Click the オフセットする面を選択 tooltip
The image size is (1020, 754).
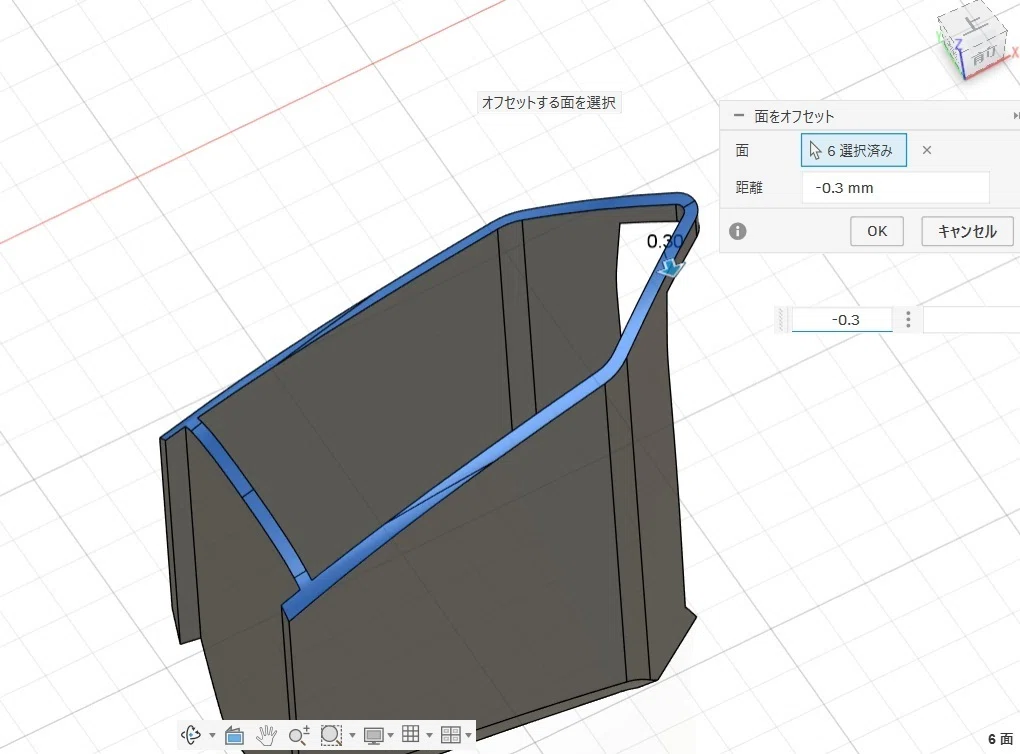549,103
